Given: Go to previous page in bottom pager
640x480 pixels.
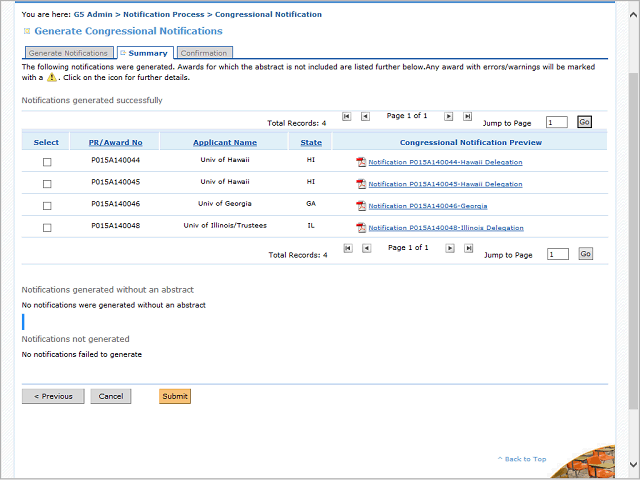Looking at the screenshot, I should pos(366,248).
